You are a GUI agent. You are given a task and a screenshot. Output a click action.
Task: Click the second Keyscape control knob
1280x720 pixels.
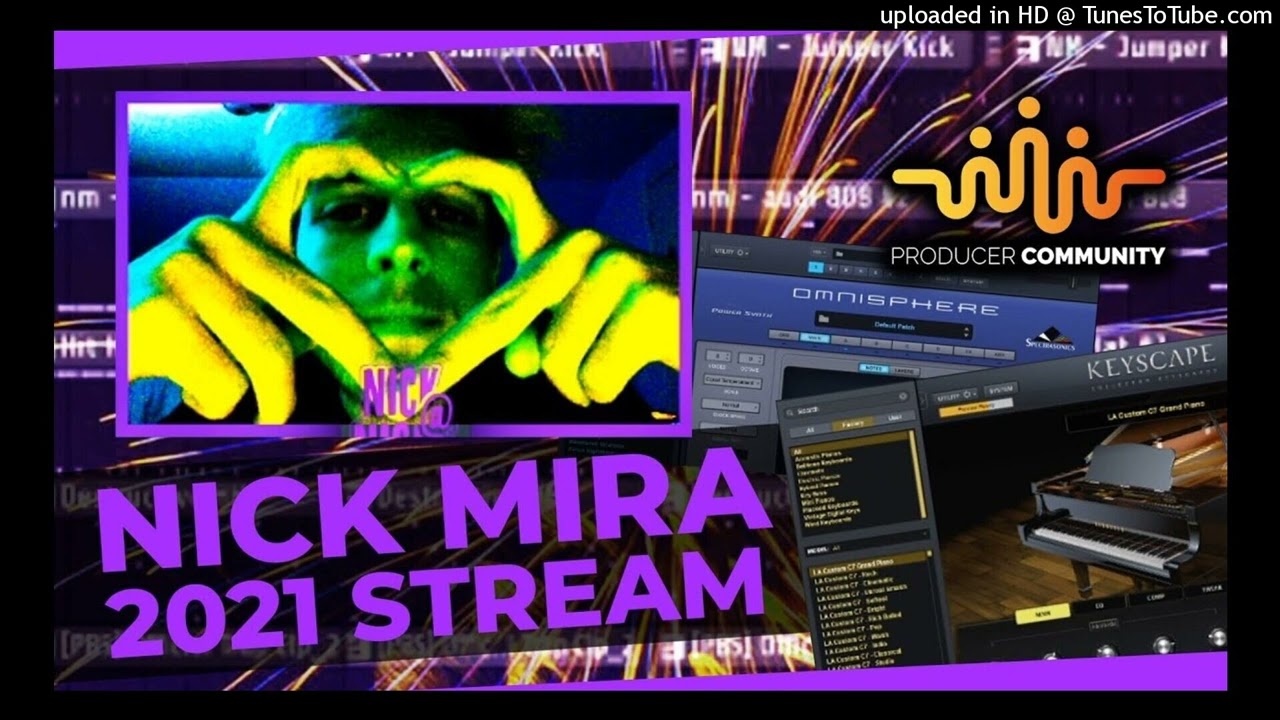(x=1107, y=651)
